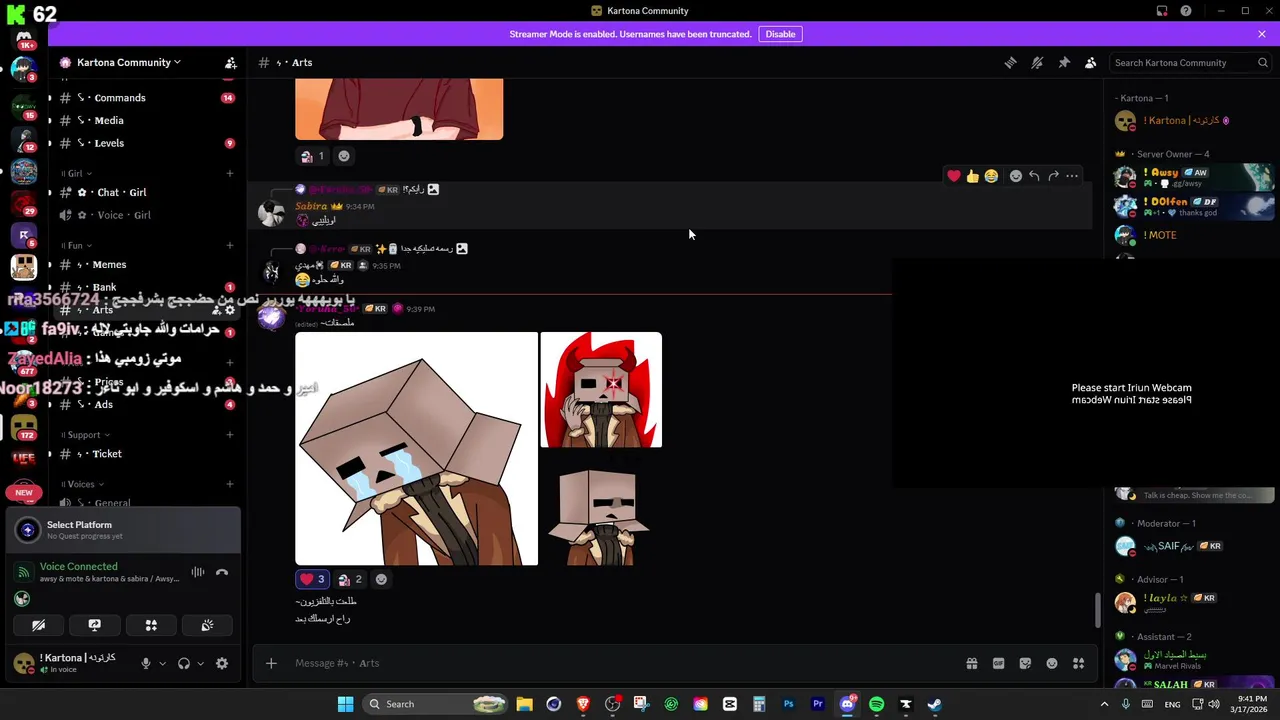Image resolution: width=1280 pixels, height=720 pixels.
Task: React with red heart on hovered message
Action: [954, 176]
